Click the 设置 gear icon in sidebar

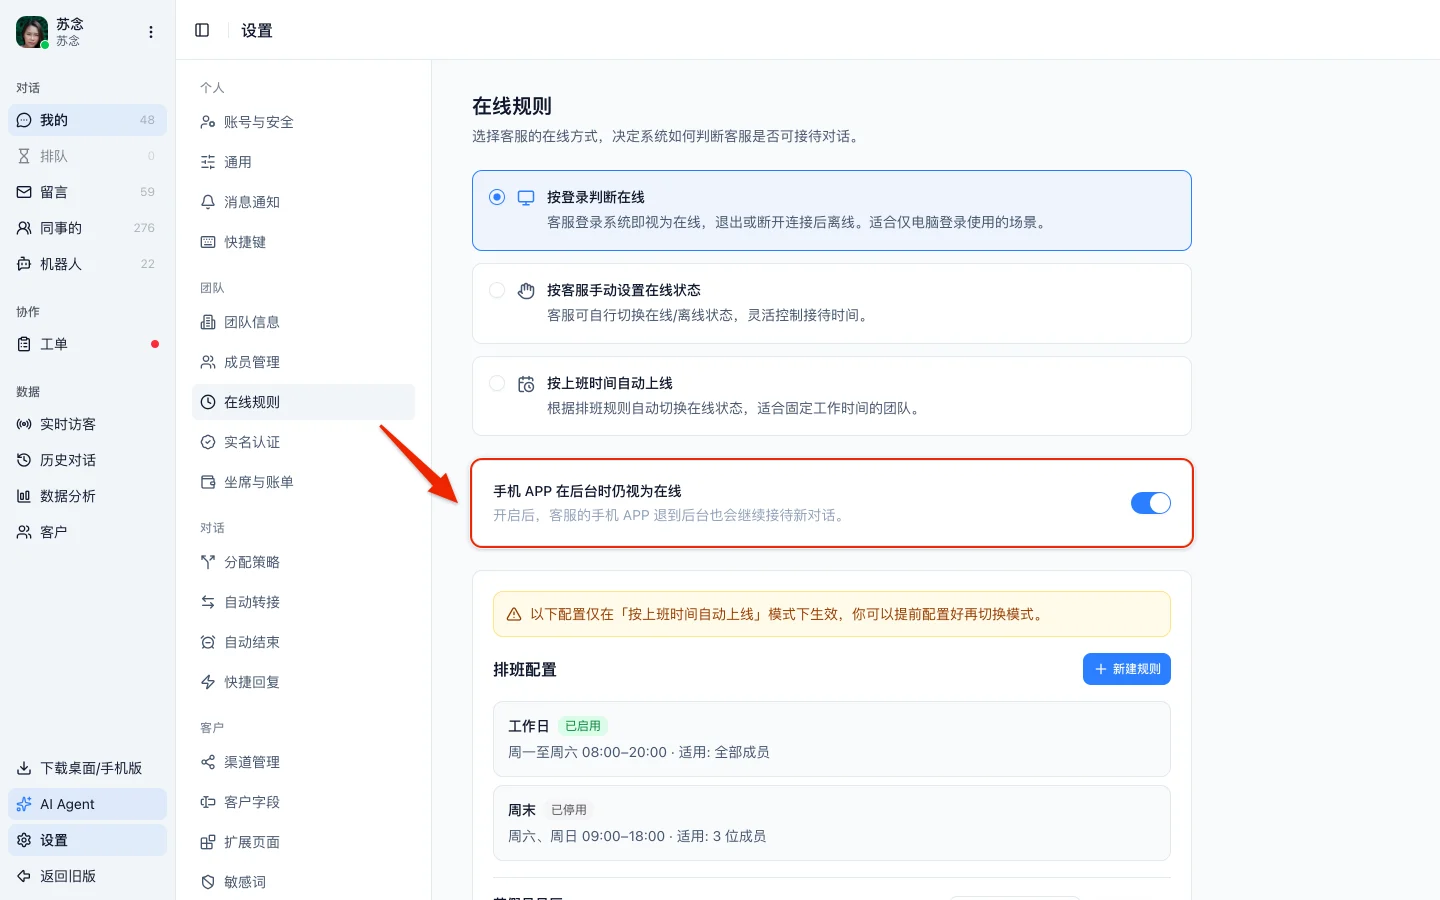point(24,840)
